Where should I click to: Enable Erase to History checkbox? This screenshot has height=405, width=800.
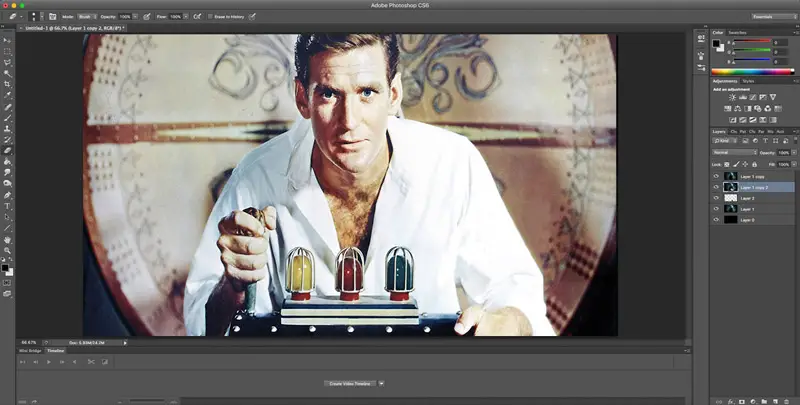(x=210, y=17)
